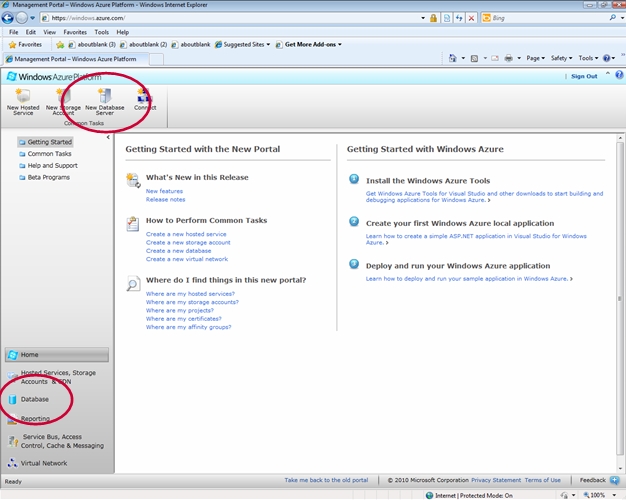
Task: Open the Privacy Statement link
Action: tap(496, 480)
